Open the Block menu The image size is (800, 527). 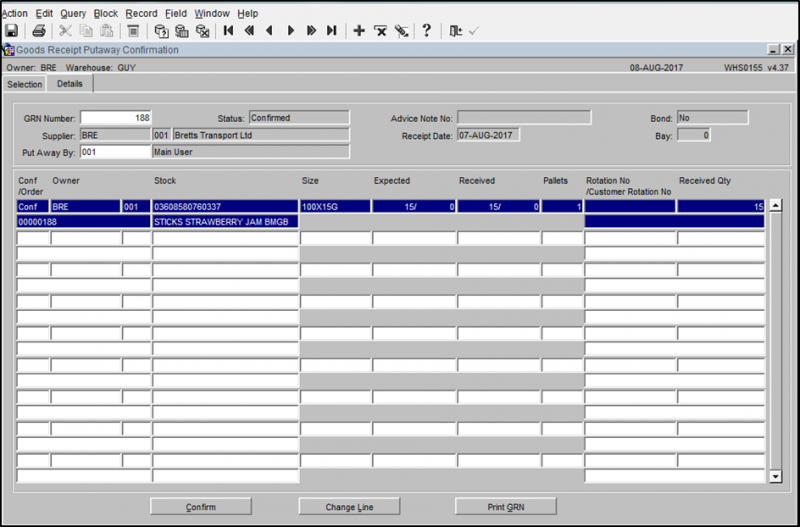106,13
